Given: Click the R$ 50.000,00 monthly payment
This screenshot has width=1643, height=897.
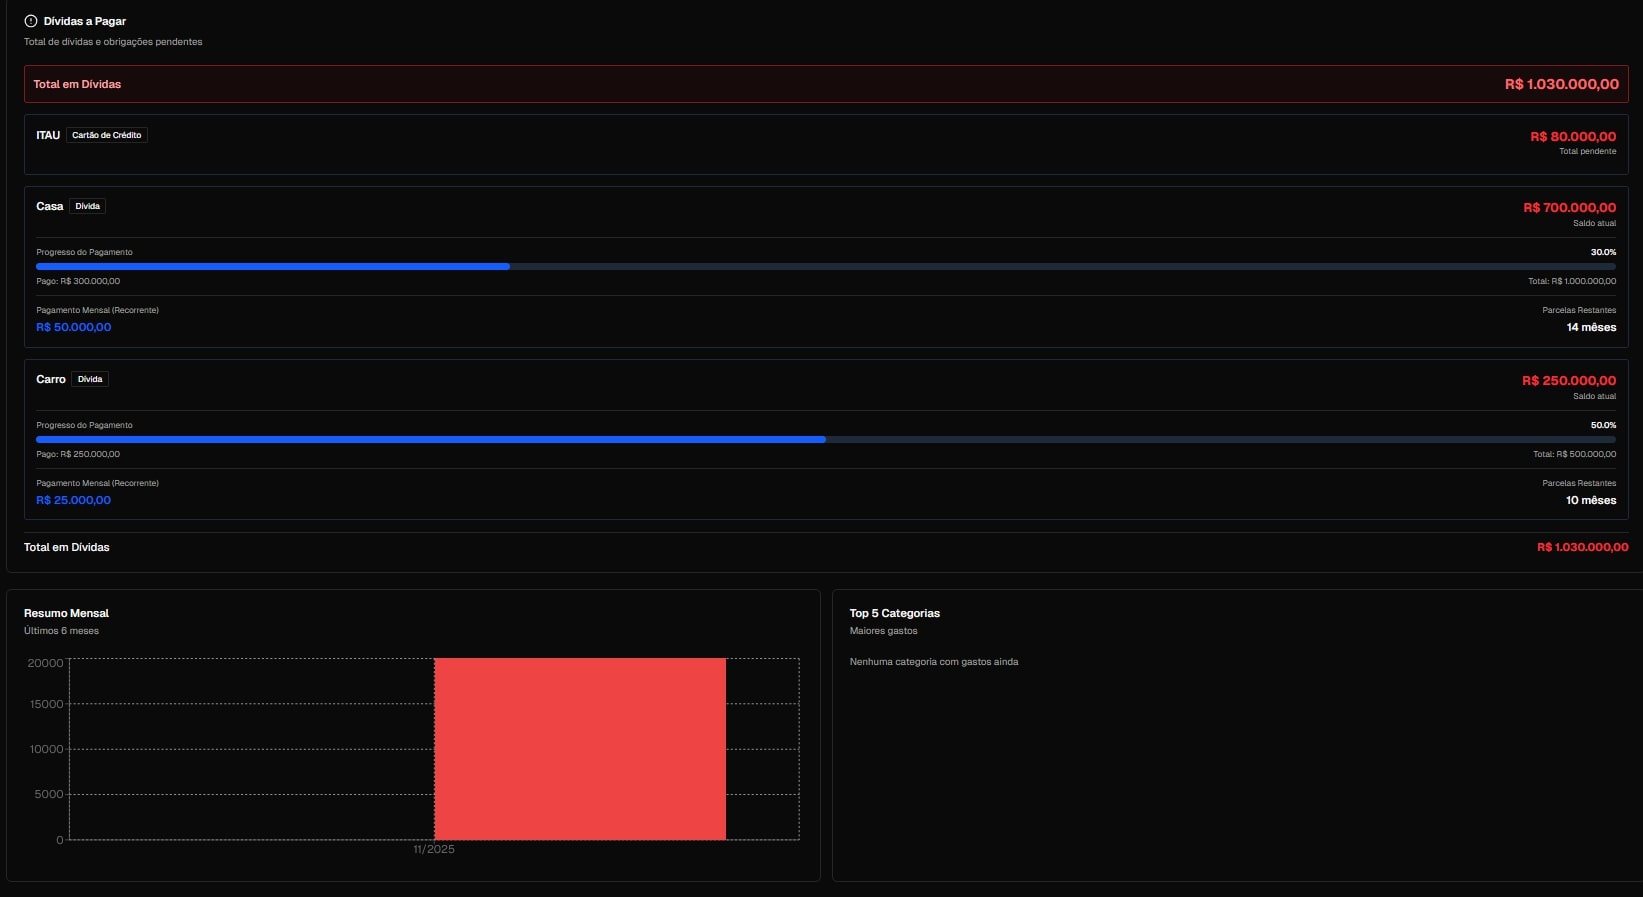Looking at the screenshot, I should coord(74,327).
